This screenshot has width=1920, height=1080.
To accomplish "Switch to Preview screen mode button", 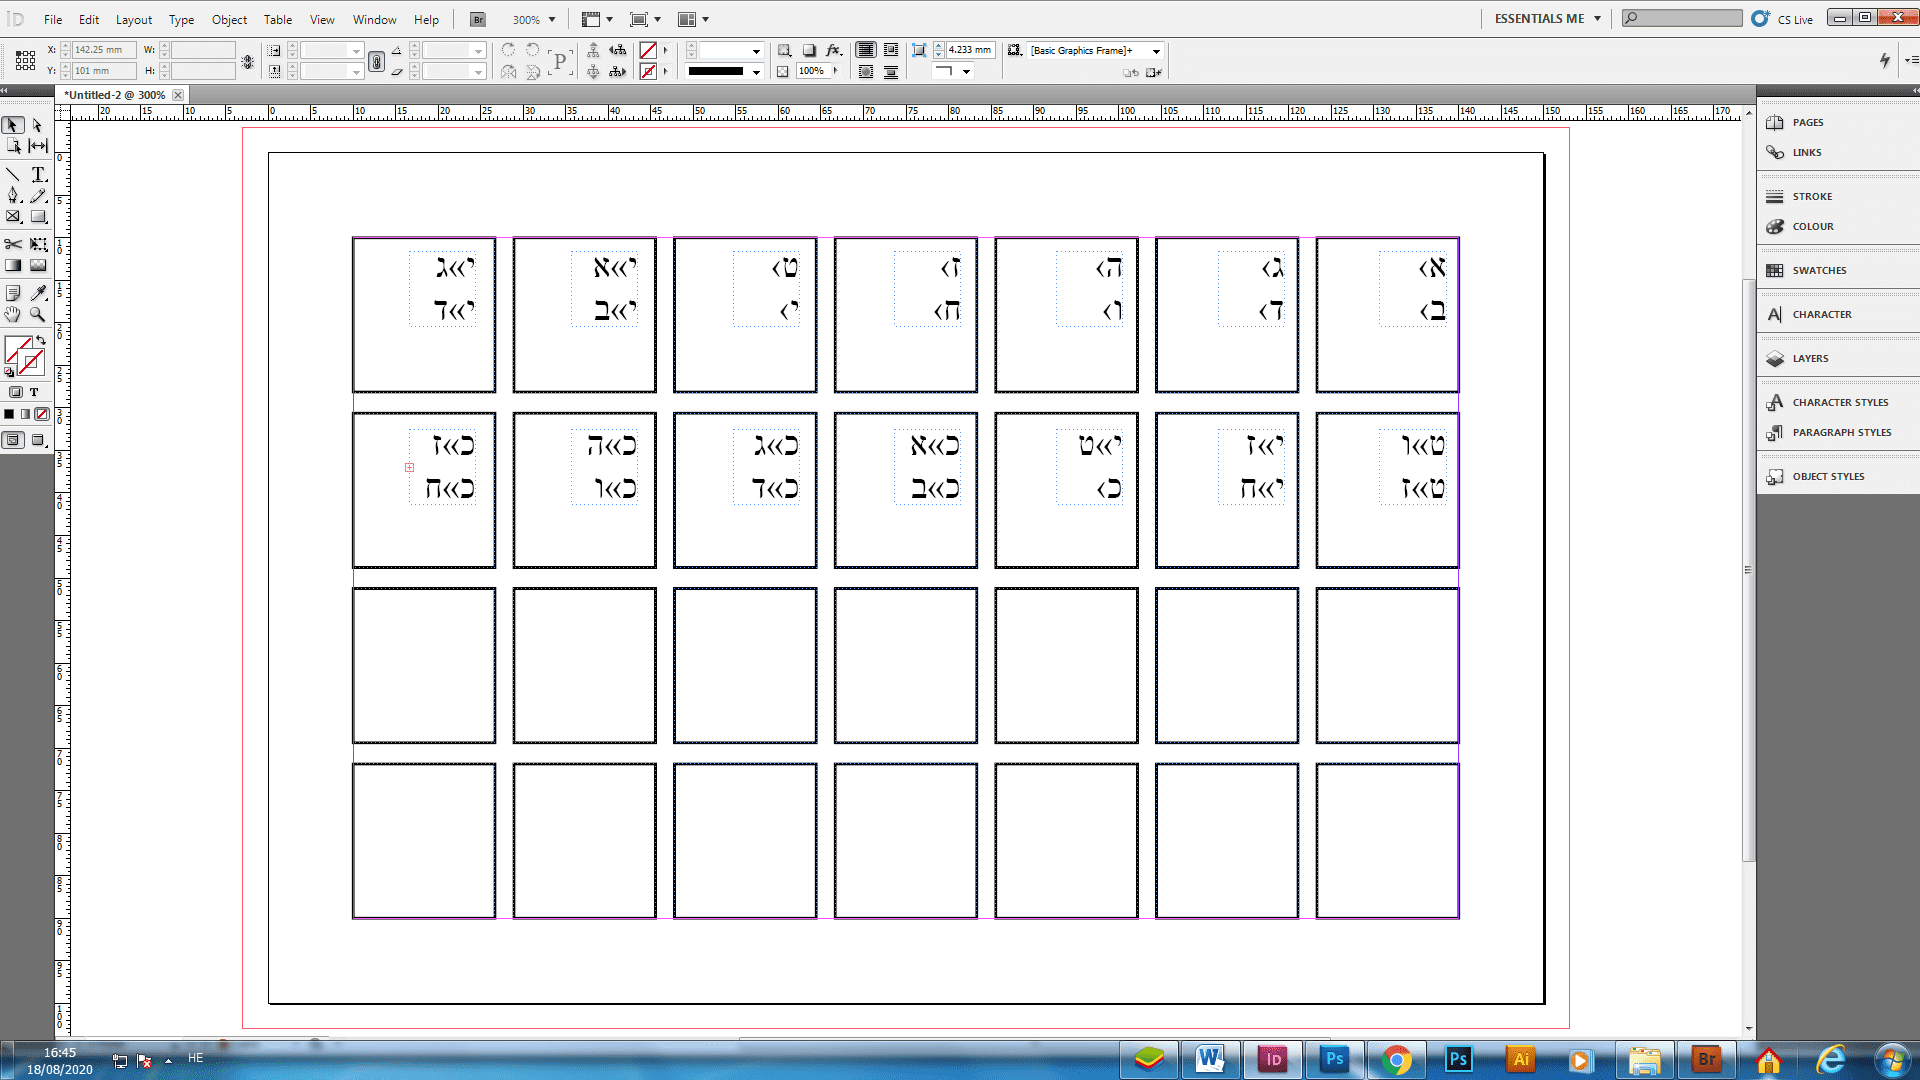I will click(39, 440).
